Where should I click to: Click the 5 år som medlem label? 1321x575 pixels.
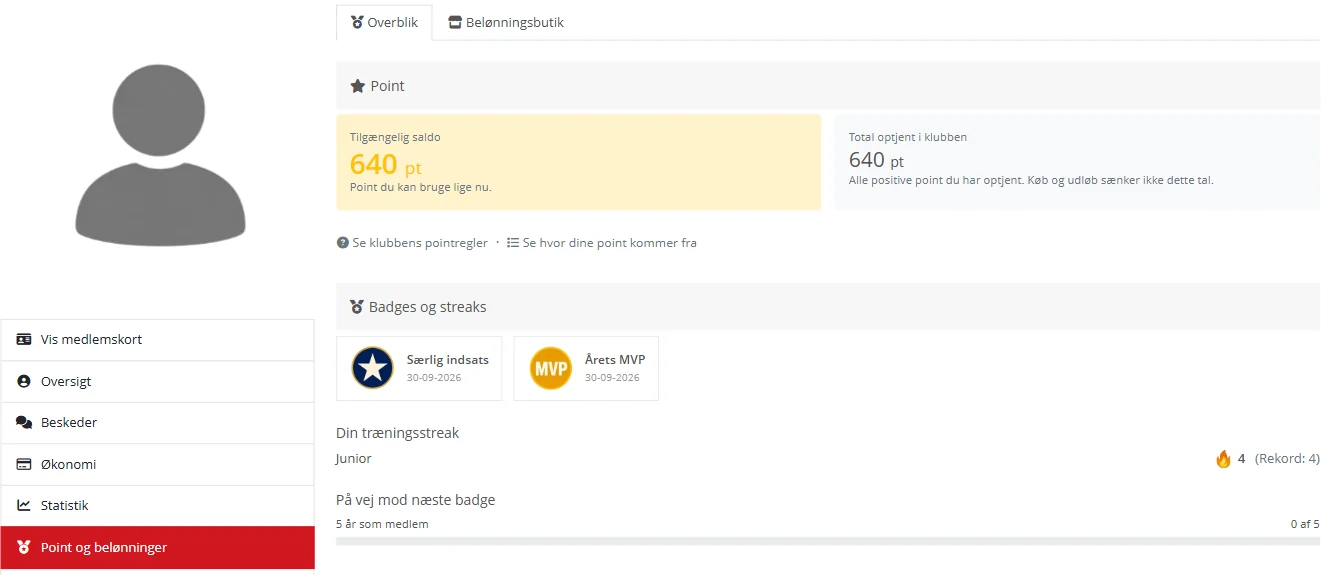click(382, 524)
